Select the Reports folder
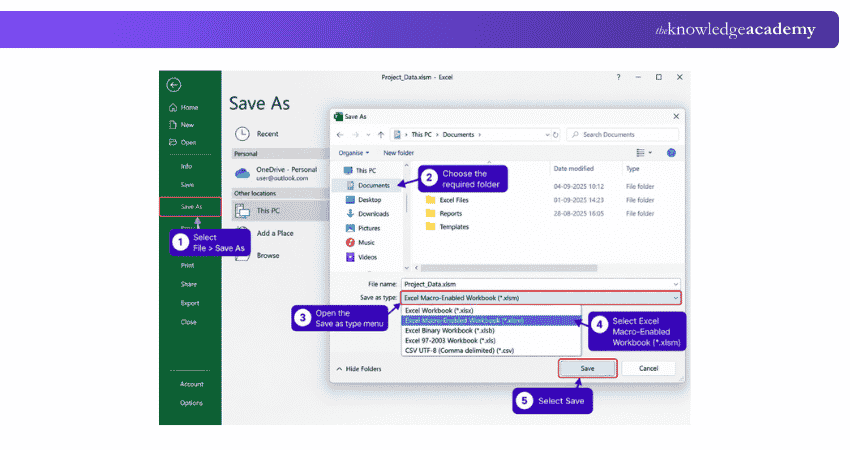850x450 pixels. coord(444,214)
